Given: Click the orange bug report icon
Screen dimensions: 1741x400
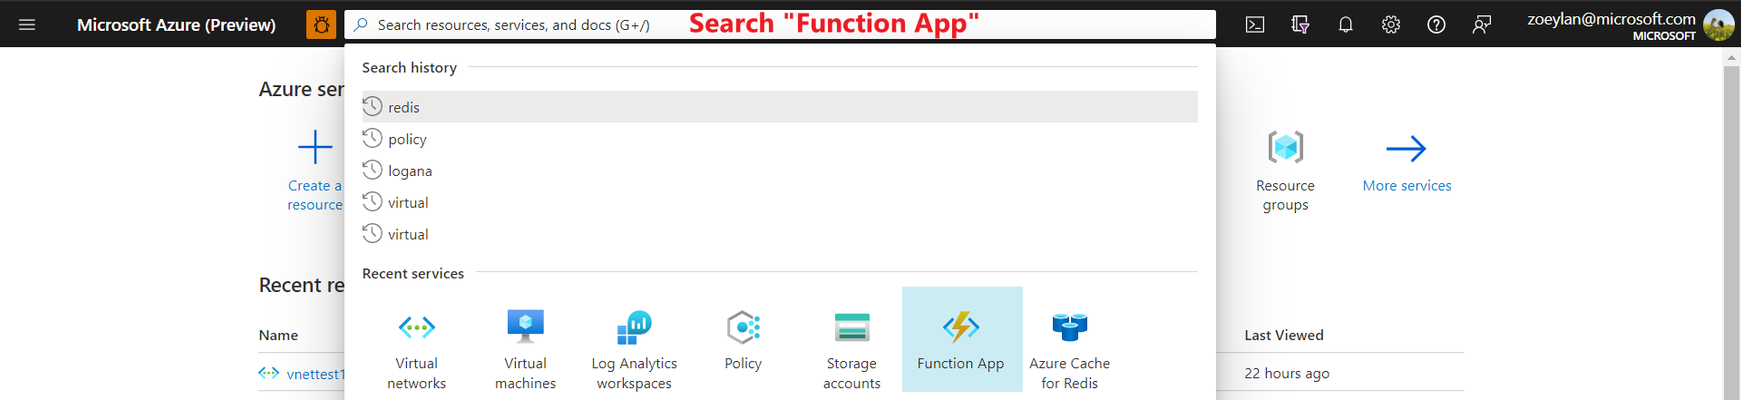Looking at the screenshot, I should pos(321,25).
